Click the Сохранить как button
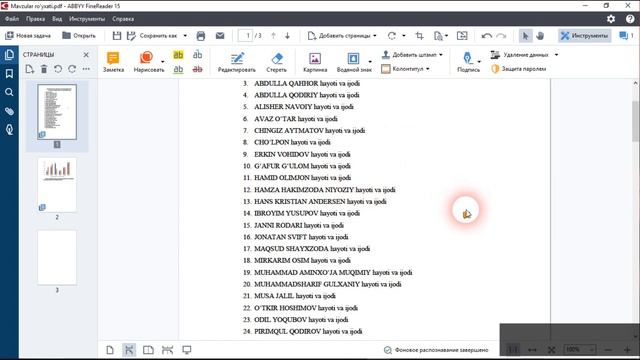 [x=152, y=36]
